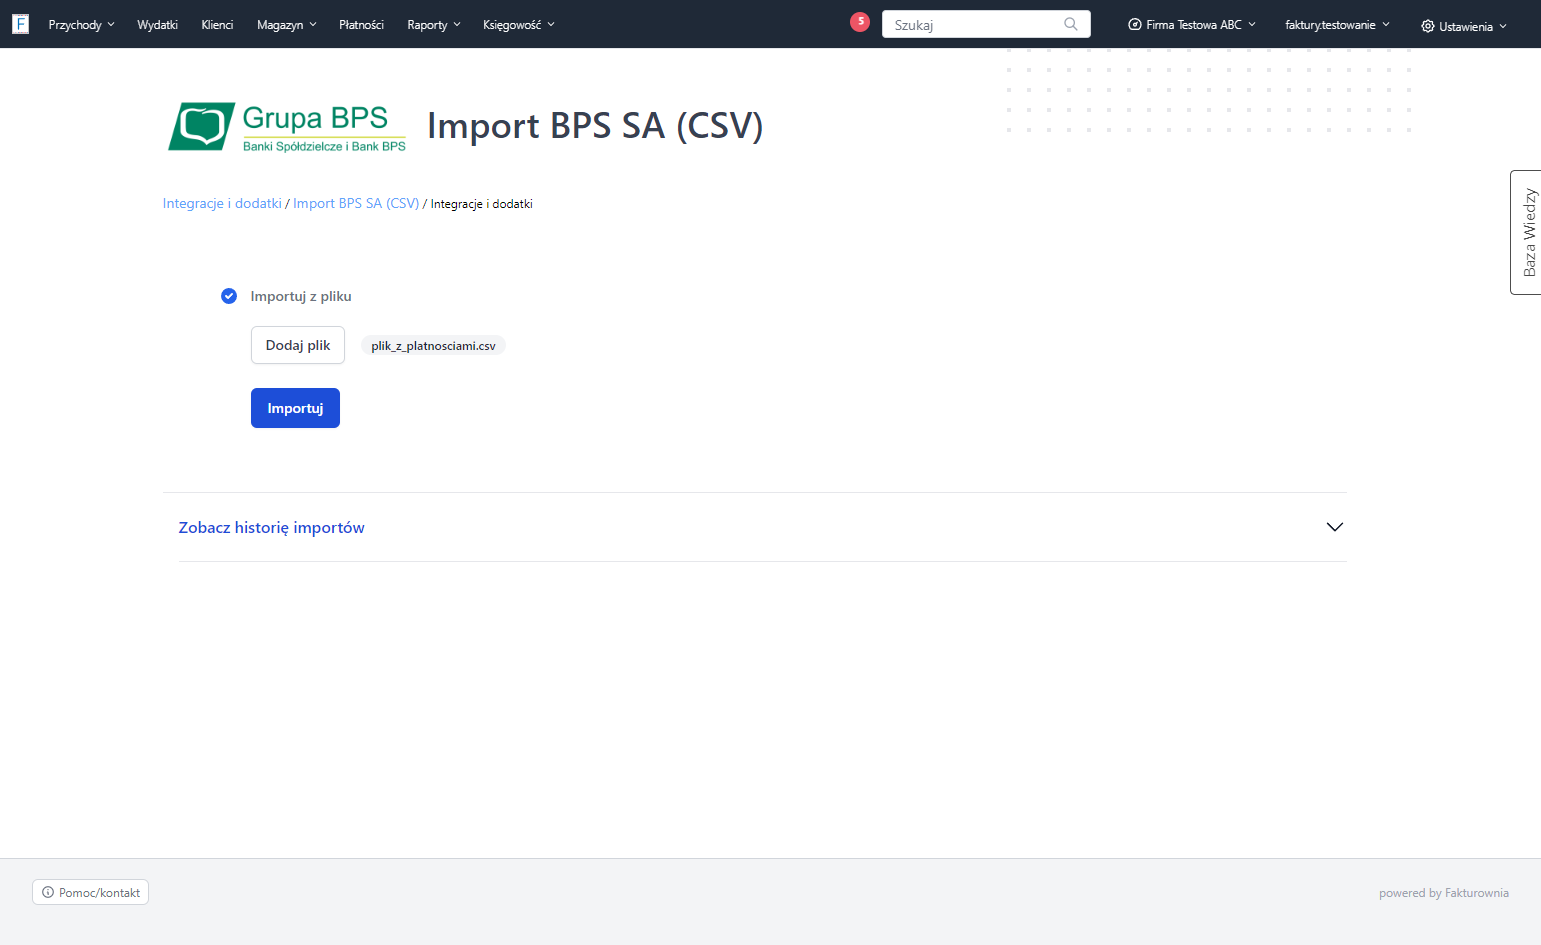This screenshot has width=1541, height=945.
Task: Click the Pomoc/kontakt button
Action: [x=91, y=892]
